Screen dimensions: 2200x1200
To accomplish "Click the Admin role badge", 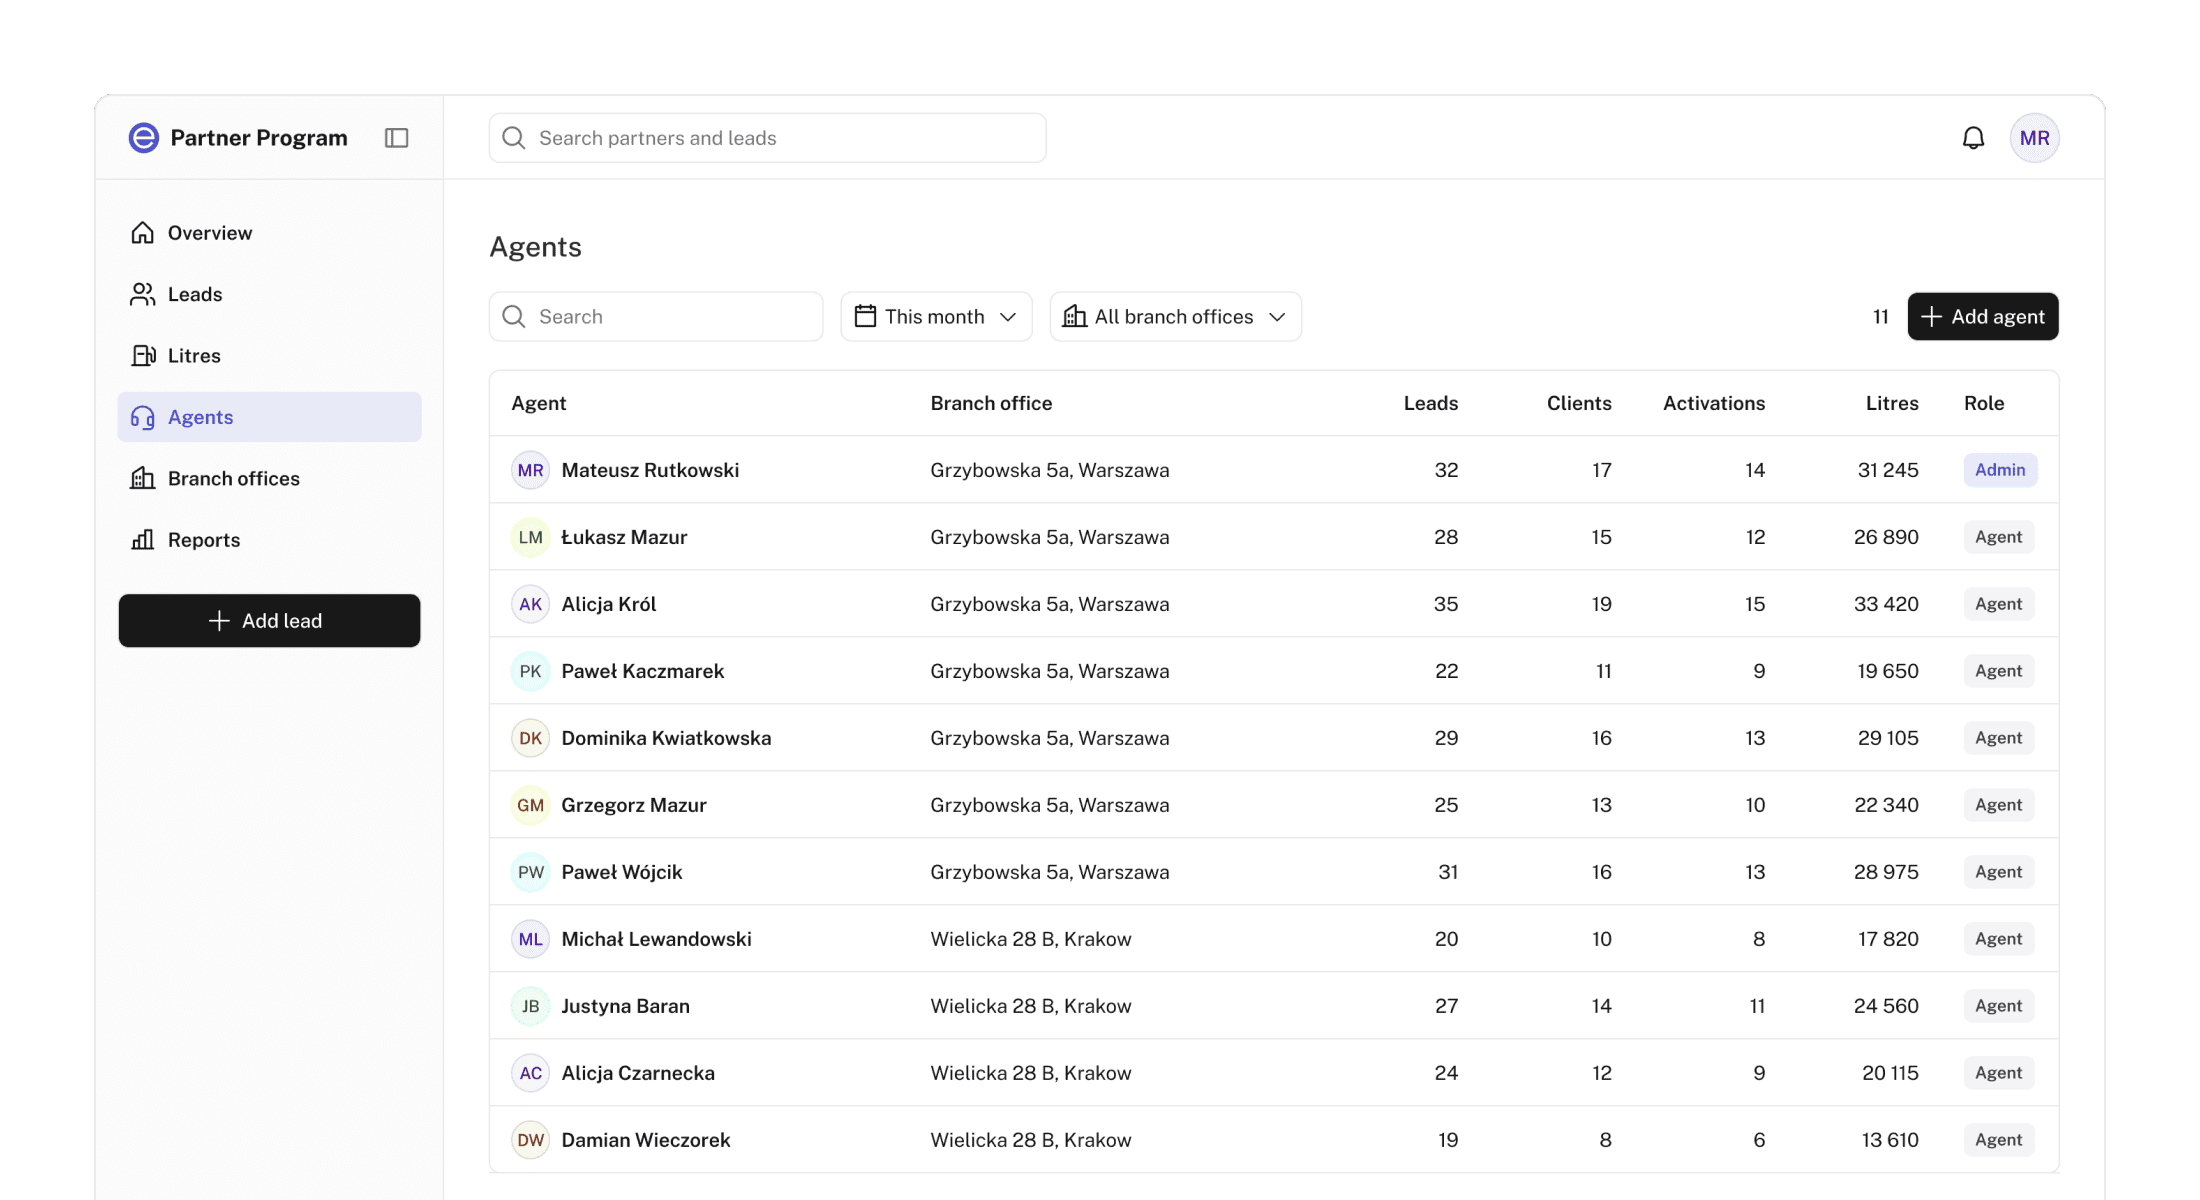I will (1999, 470).
